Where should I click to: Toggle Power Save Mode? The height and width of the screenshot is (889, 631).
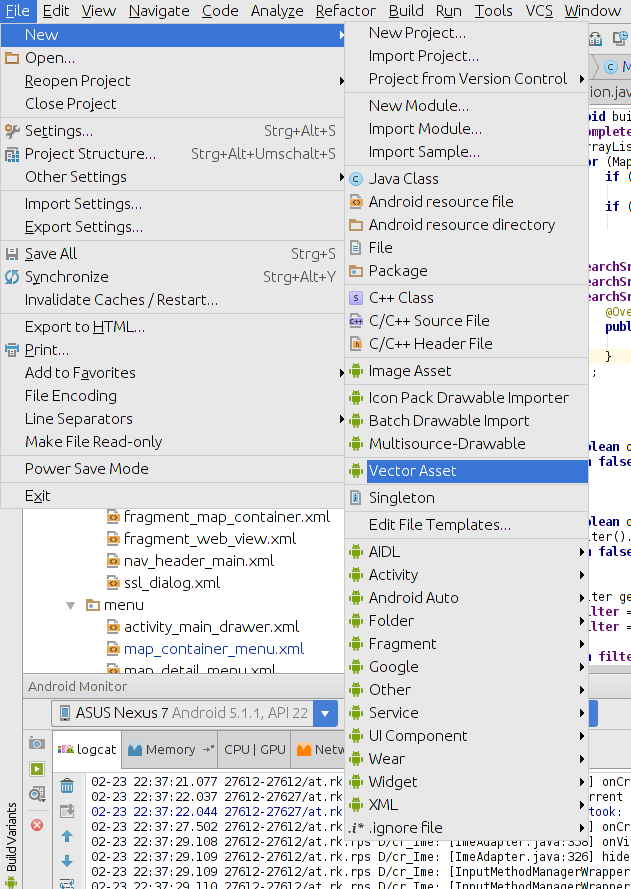click(86, 469)
